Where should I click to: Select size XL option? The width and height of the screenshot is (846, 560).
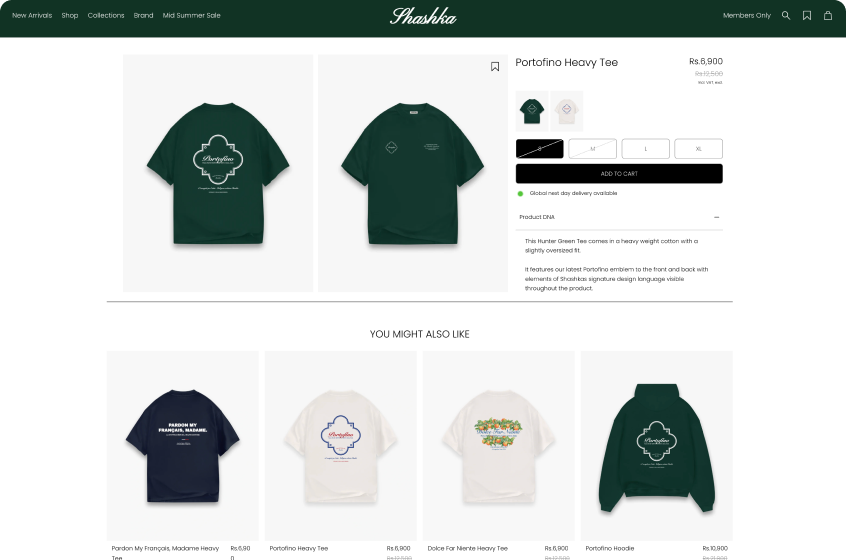[x=698, y=148]
